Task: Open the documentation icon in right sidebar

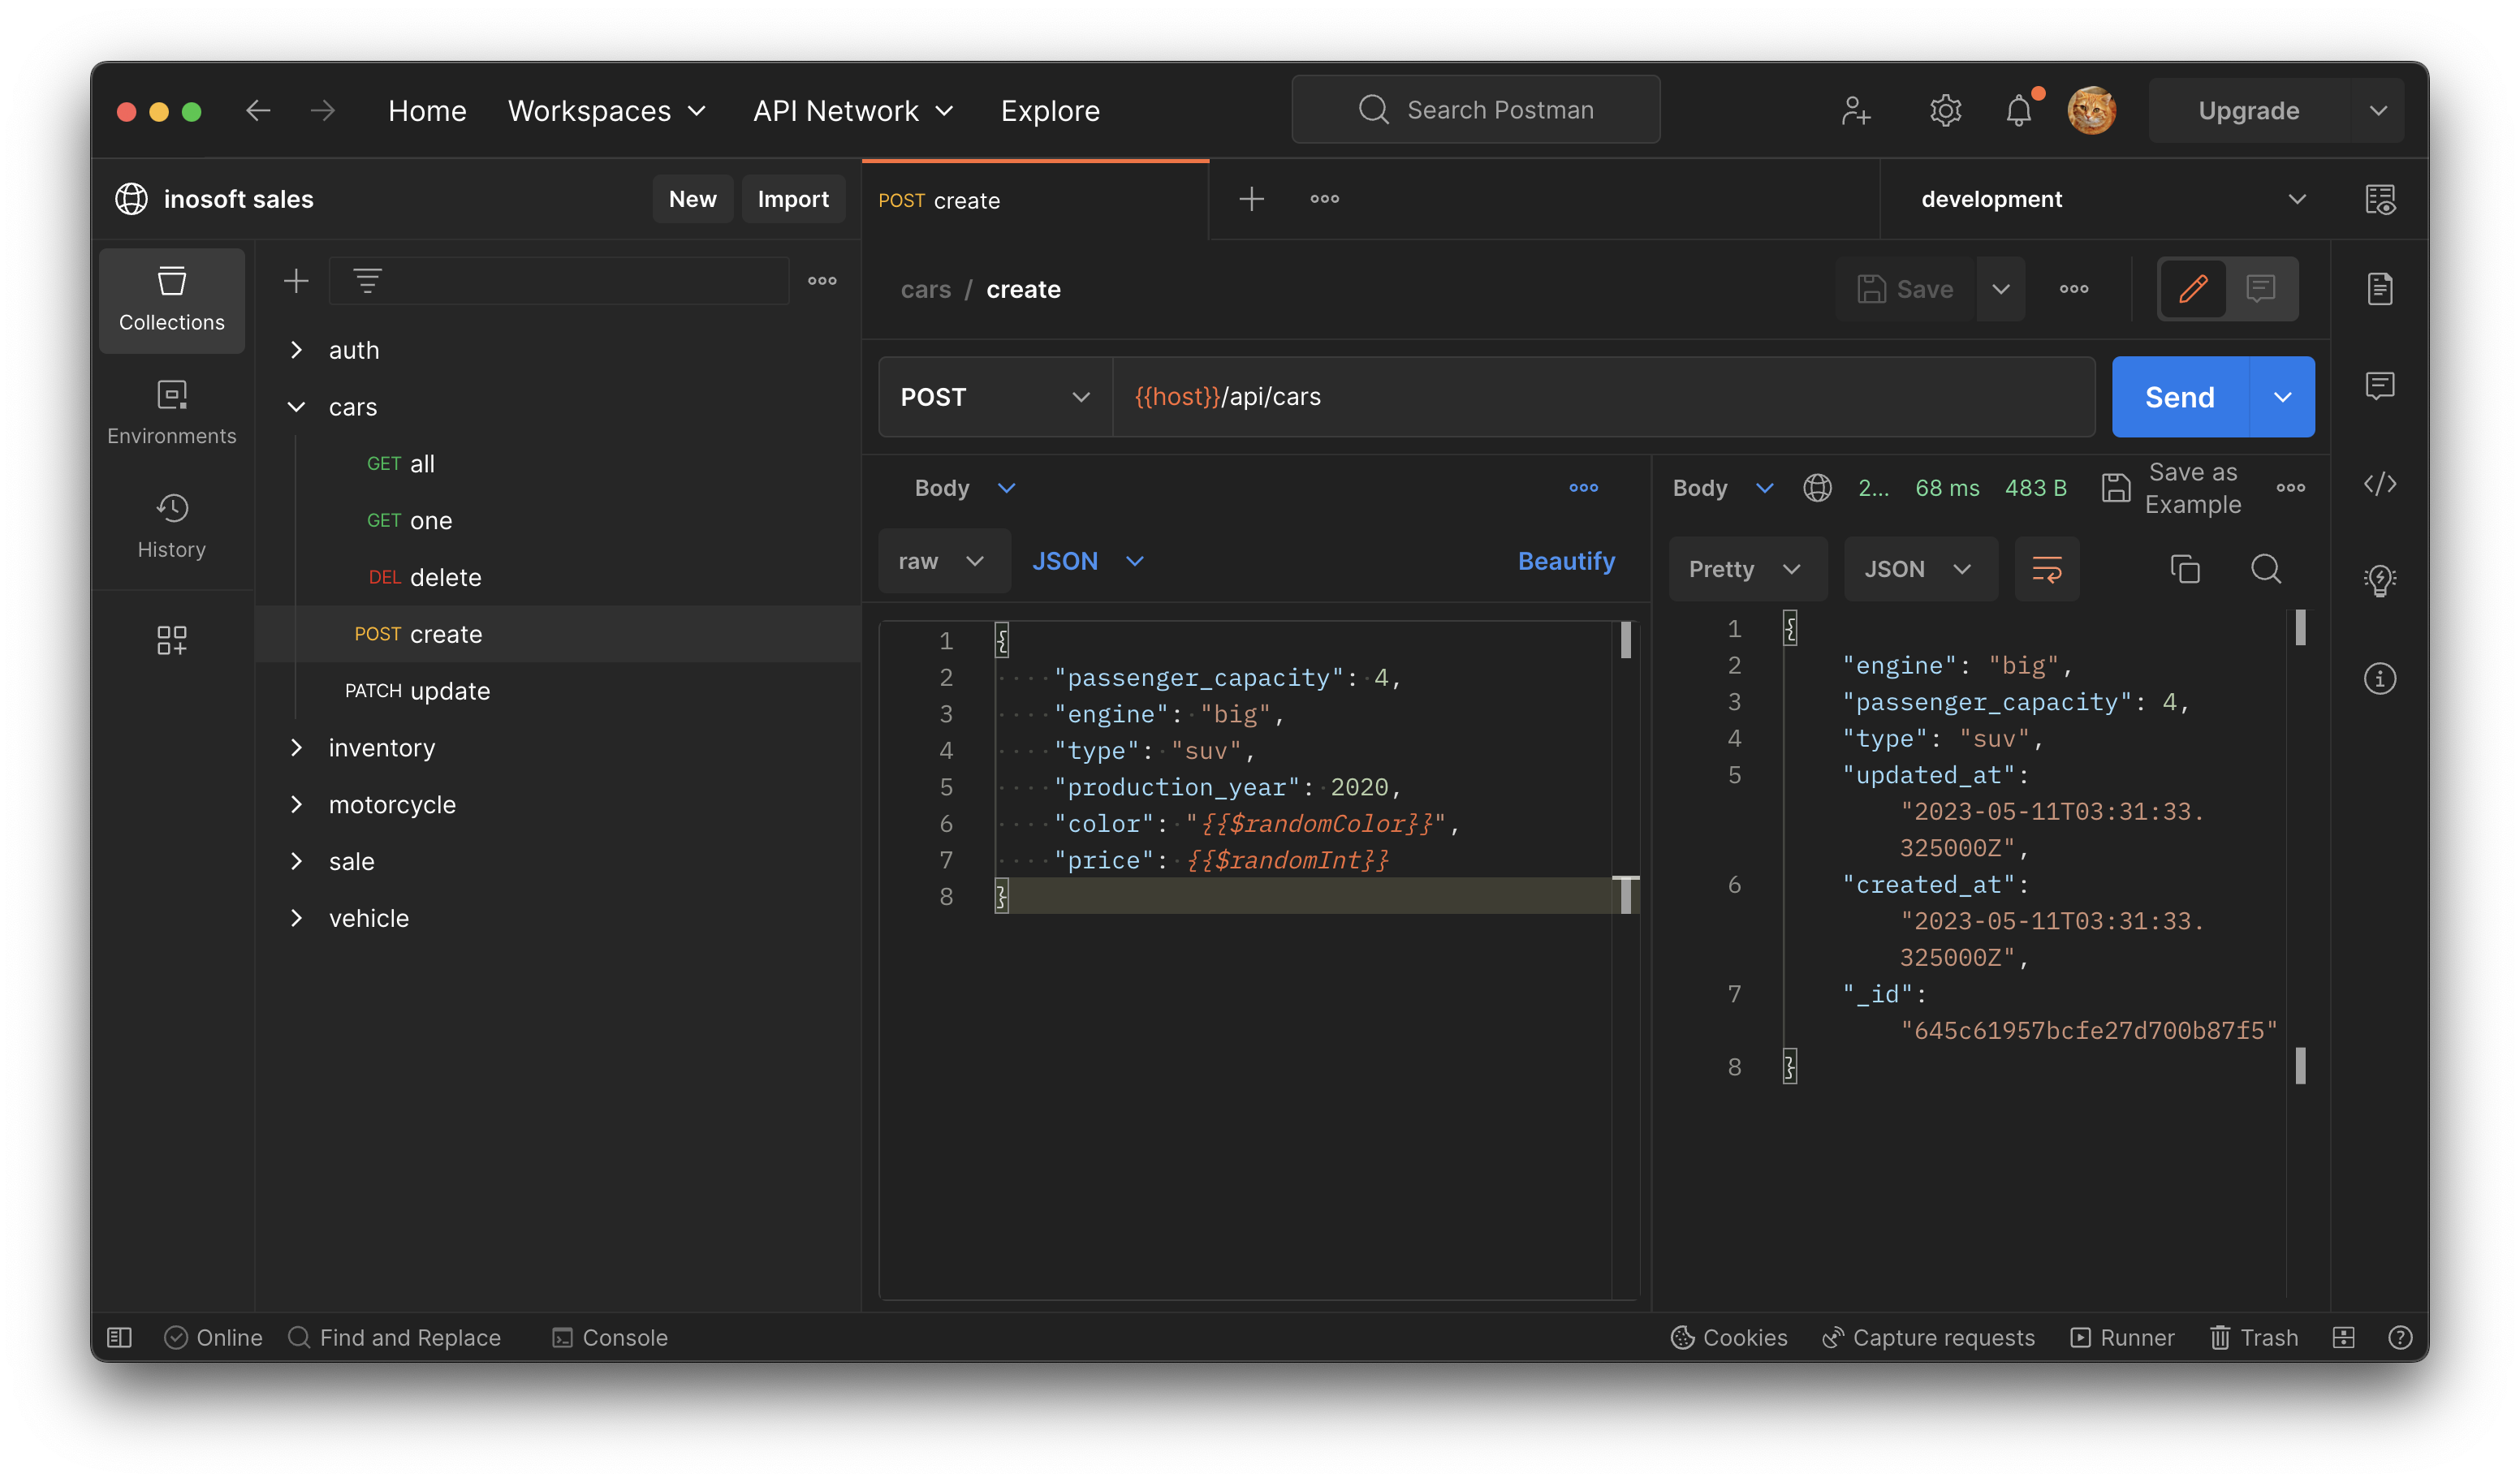Action: pos(2380,289)
